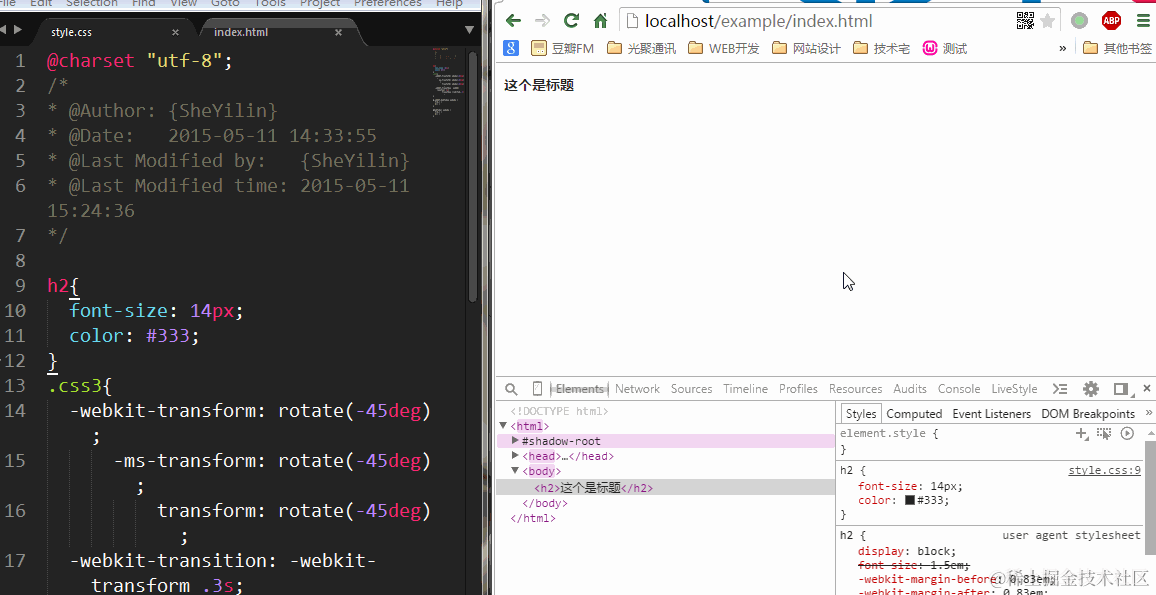Open the animation controls play icon
Image resolution: width=1156 pixels, height=595 pixels.
(x=1127, y=434)
